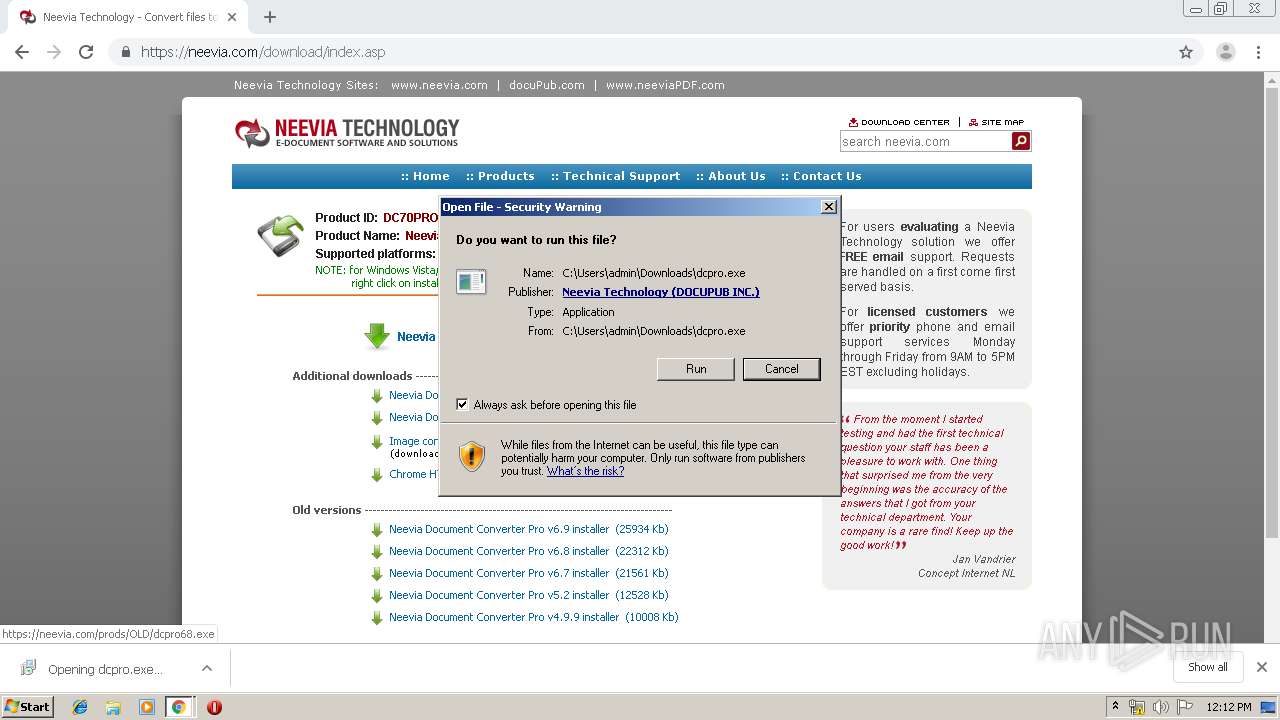Image resolution: width=1280 pixels, height=720 pixels.
Task: Click the docuPub.com site link
Action: pos(546,85)
